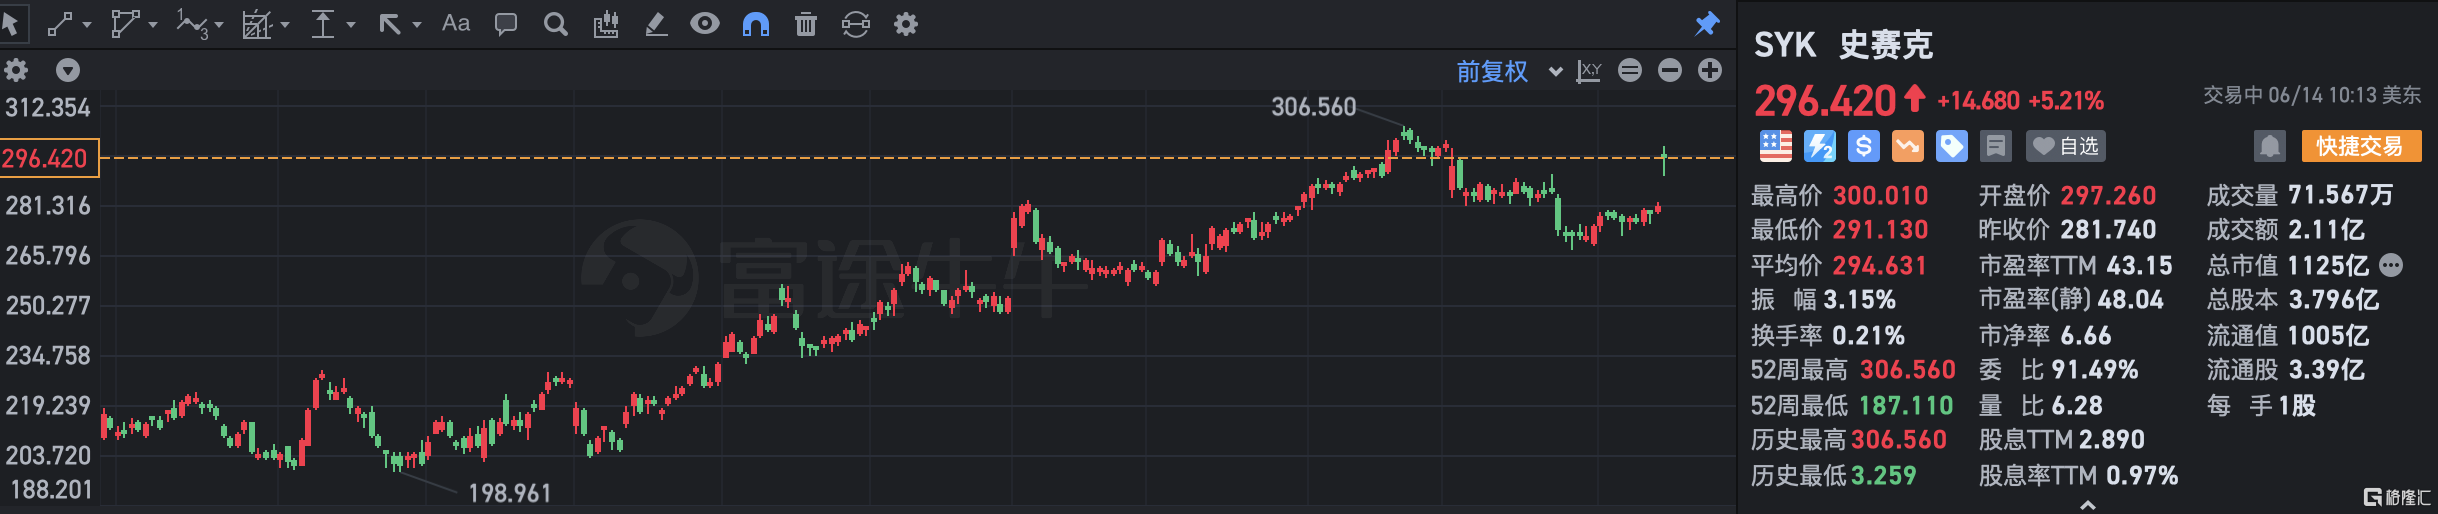Expand the projection chart tool options
This screenshot has height=514, width=2438.
285,25
